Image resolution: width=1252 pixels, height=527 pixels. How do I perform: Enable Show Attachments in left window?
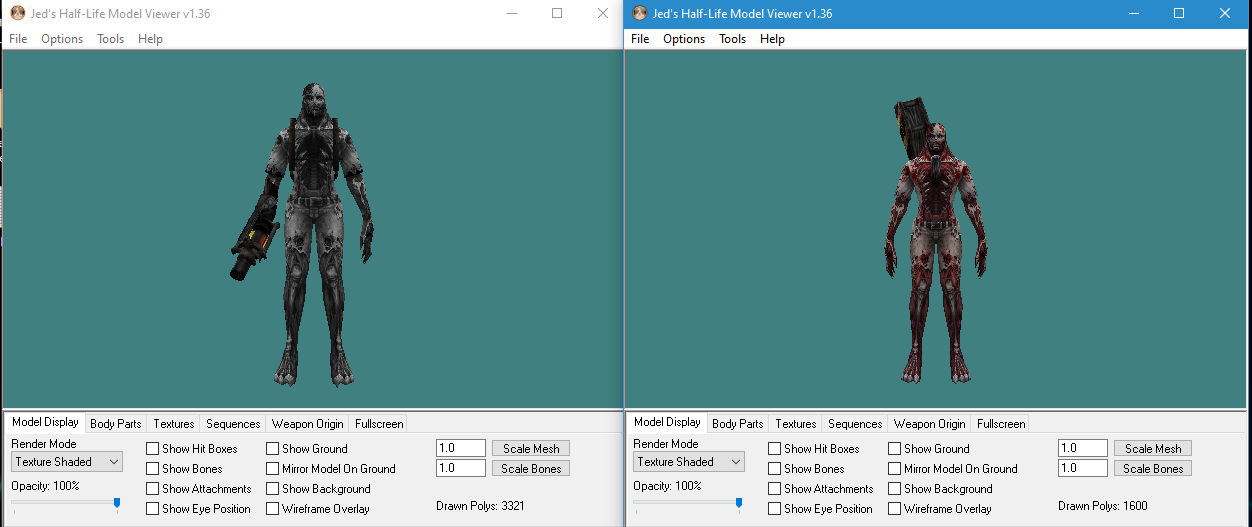(x=153, y=489)
